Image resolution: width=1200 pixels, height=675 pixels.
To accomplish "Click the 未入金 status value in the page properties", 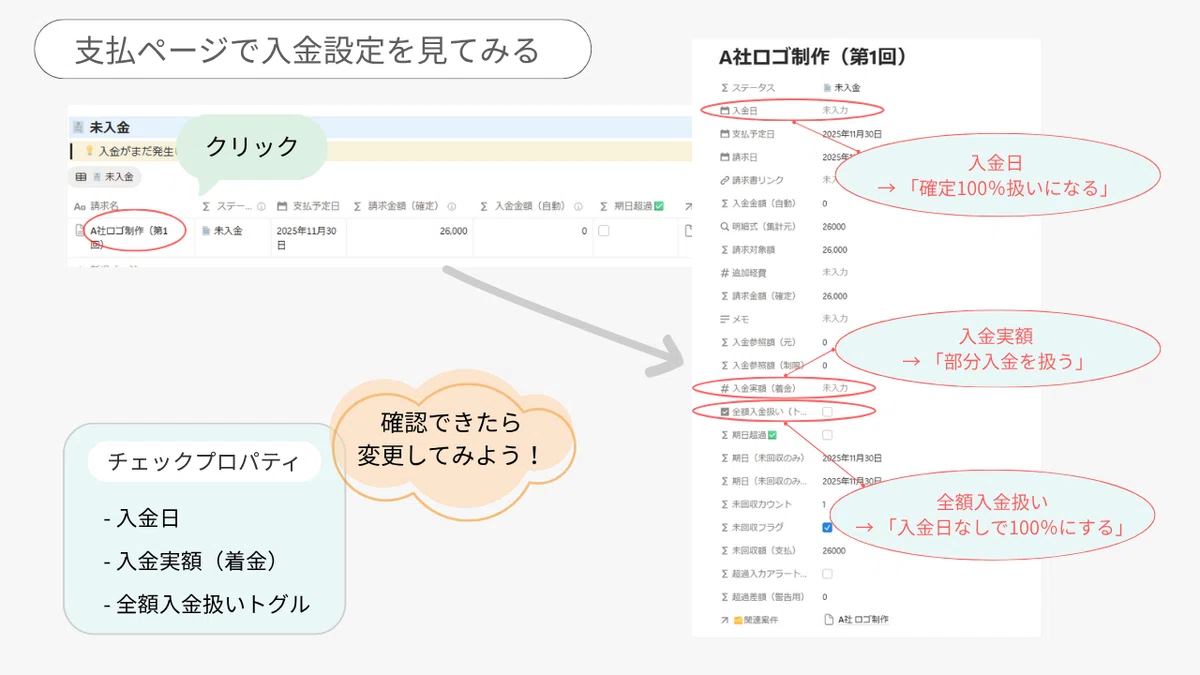I will (x=841, y=88).
